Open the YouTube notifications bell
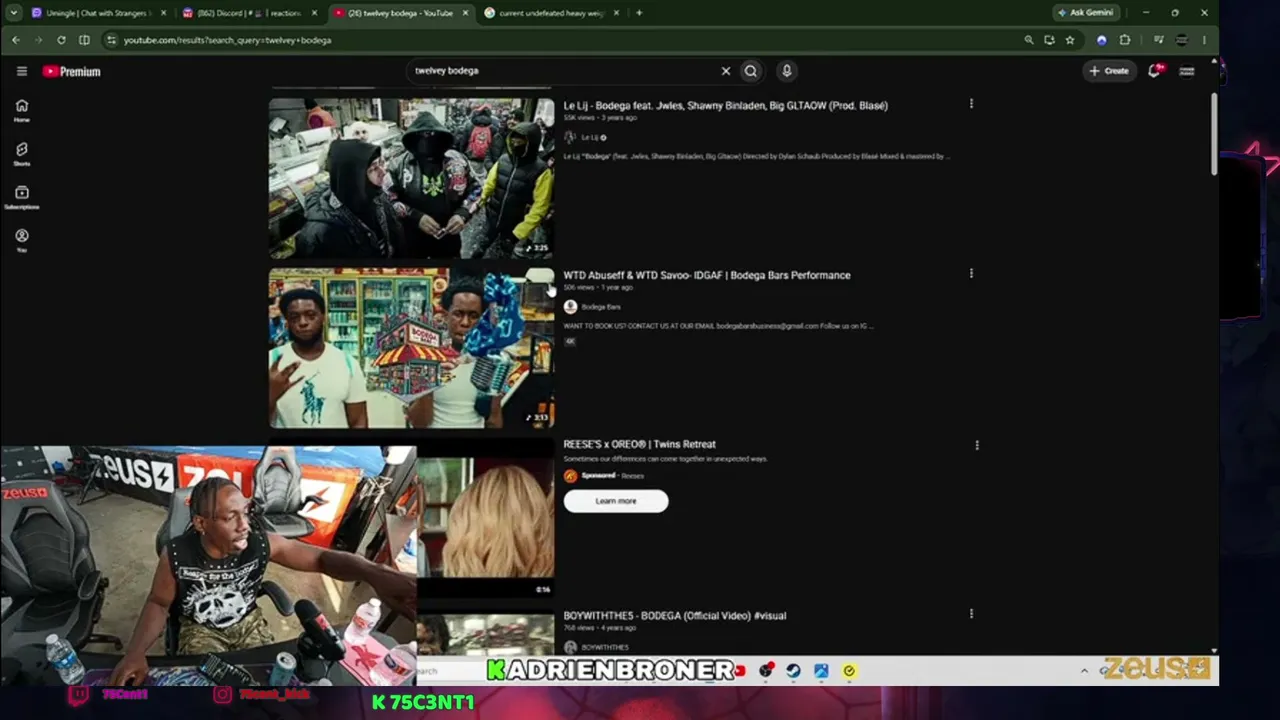This screenshot has height=720, width=1280. point(1154,71)
